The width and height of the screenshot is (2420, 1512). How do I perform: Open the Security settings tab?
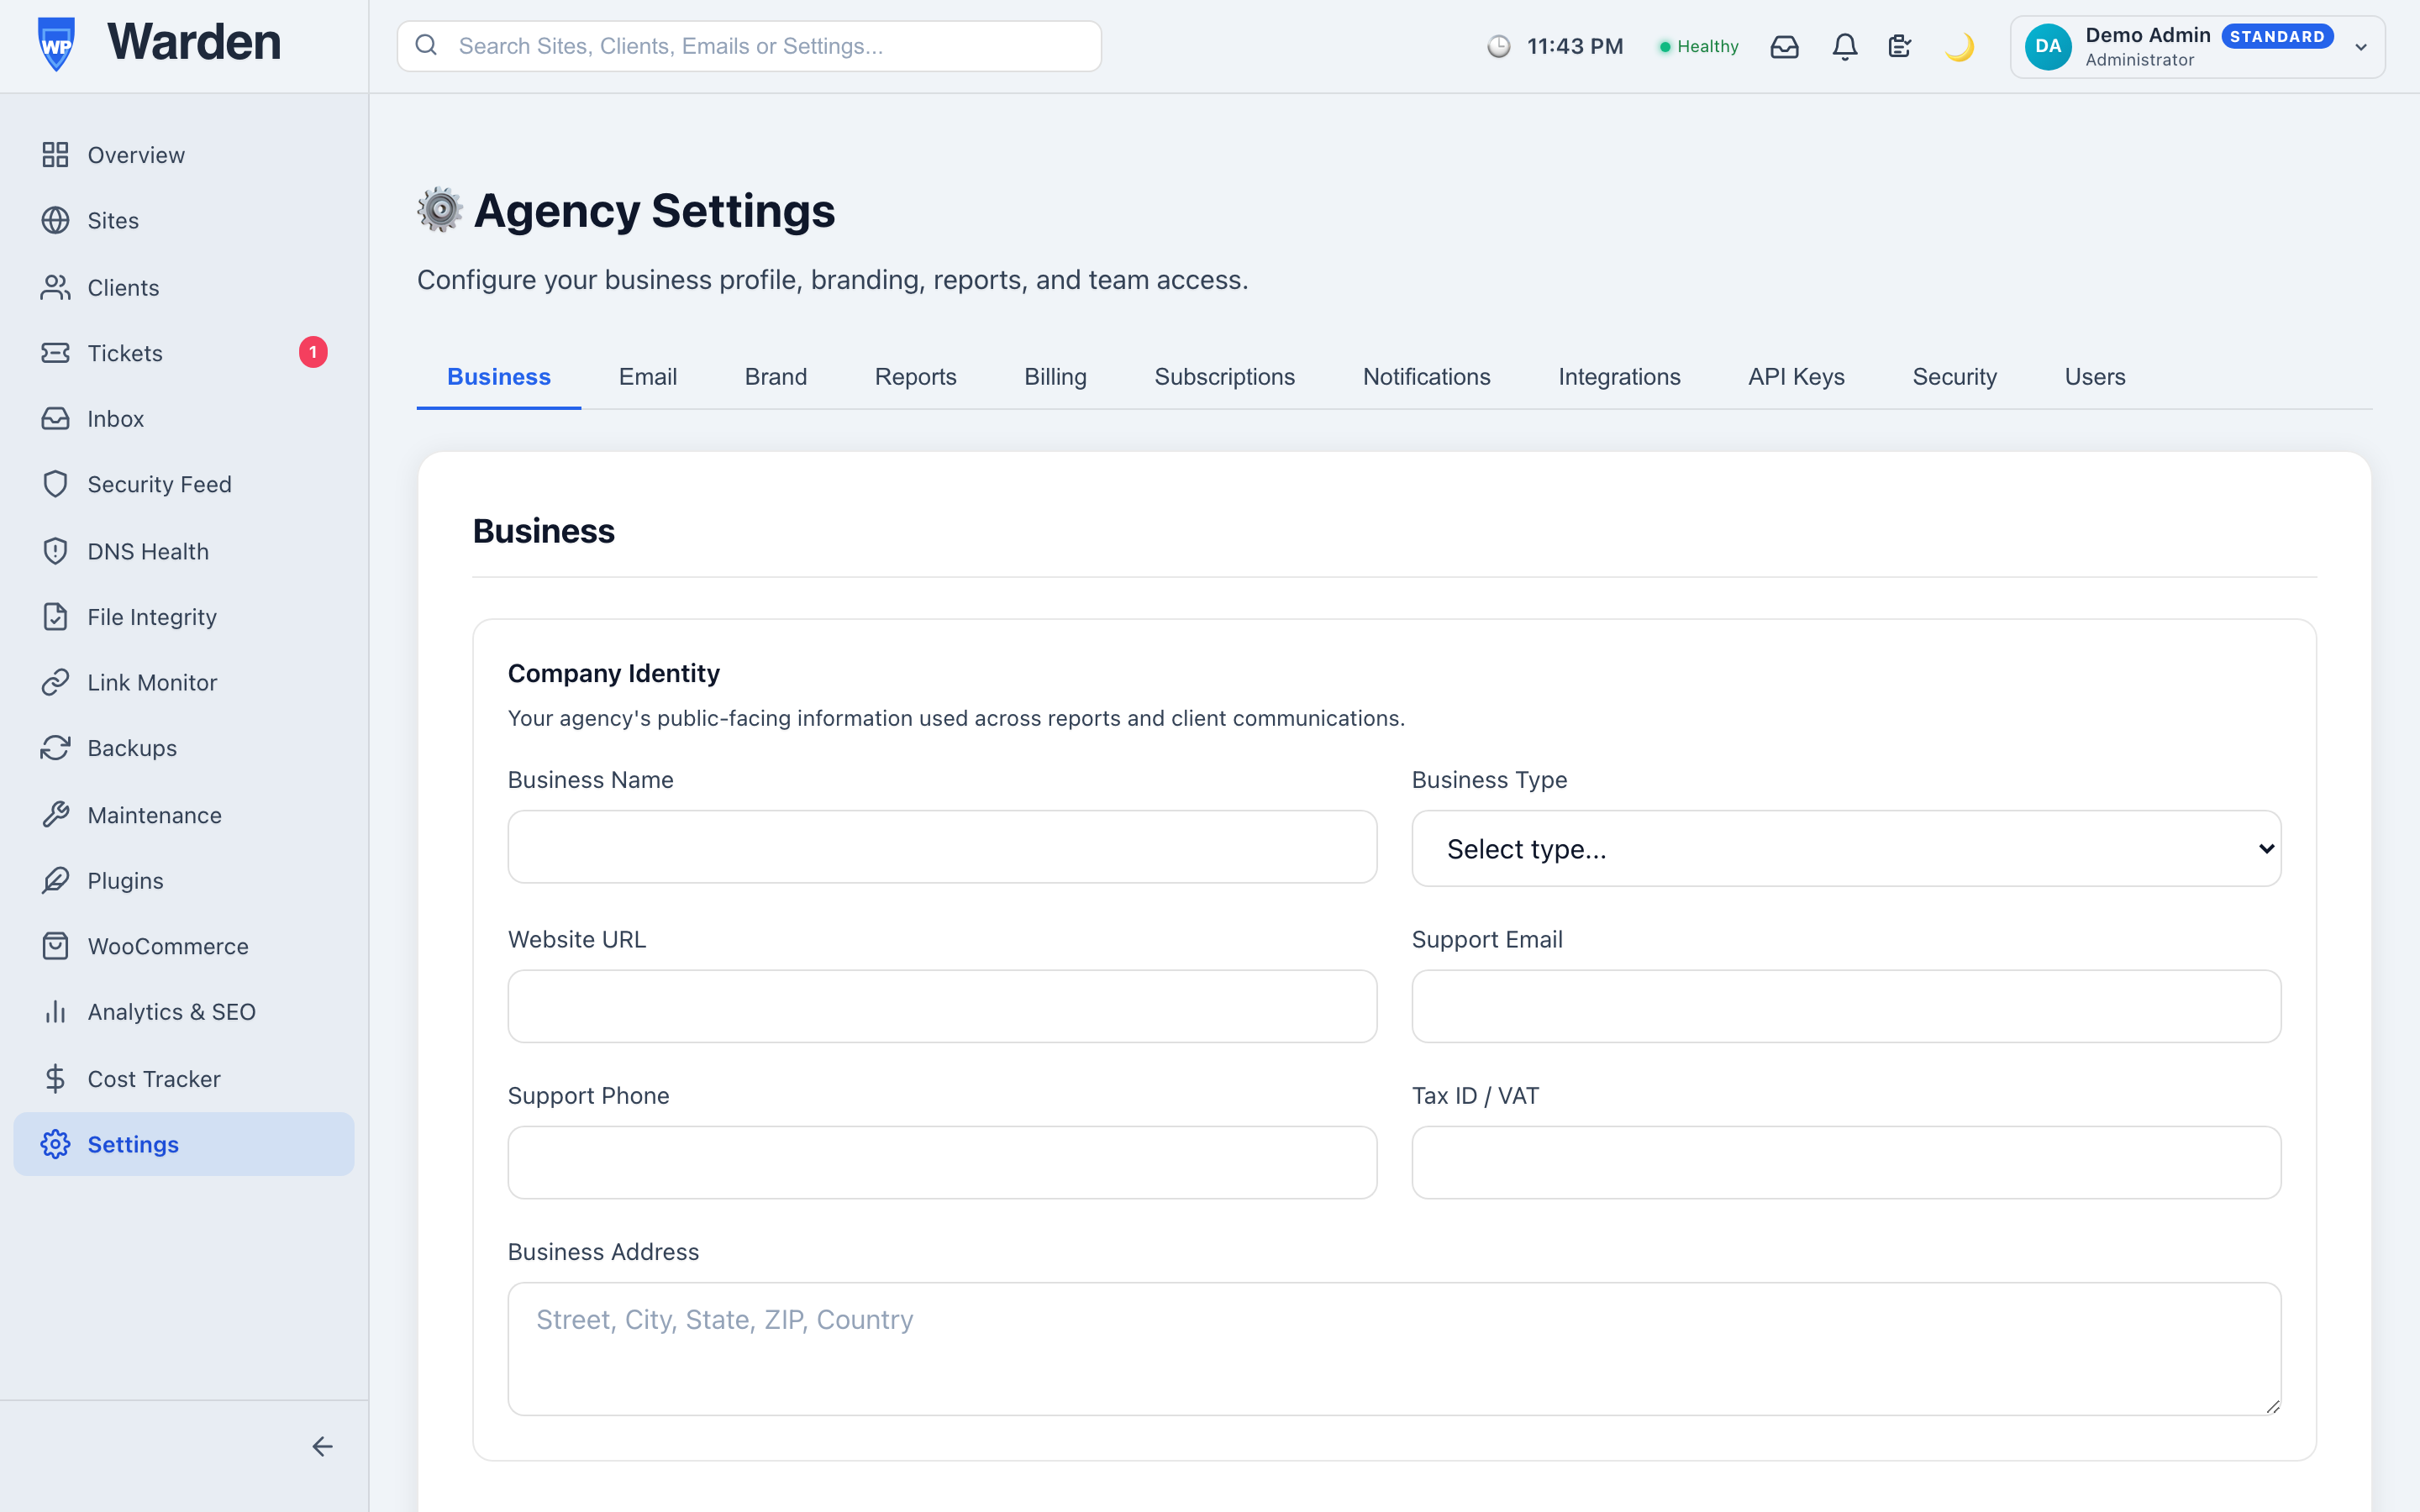pos(1954,376)
